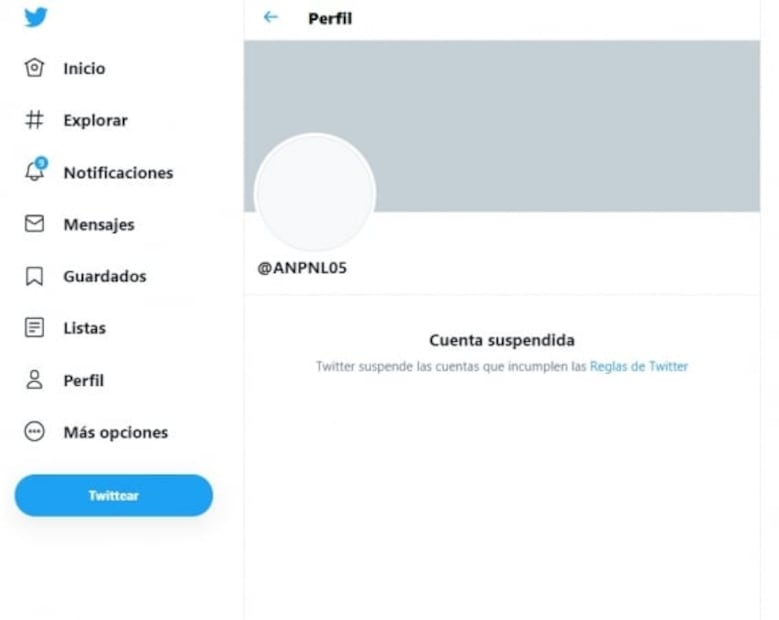Viewport: 779px width, 620px height.
Task: Click the Inicio home icon
Action: (x=34, y=68)
